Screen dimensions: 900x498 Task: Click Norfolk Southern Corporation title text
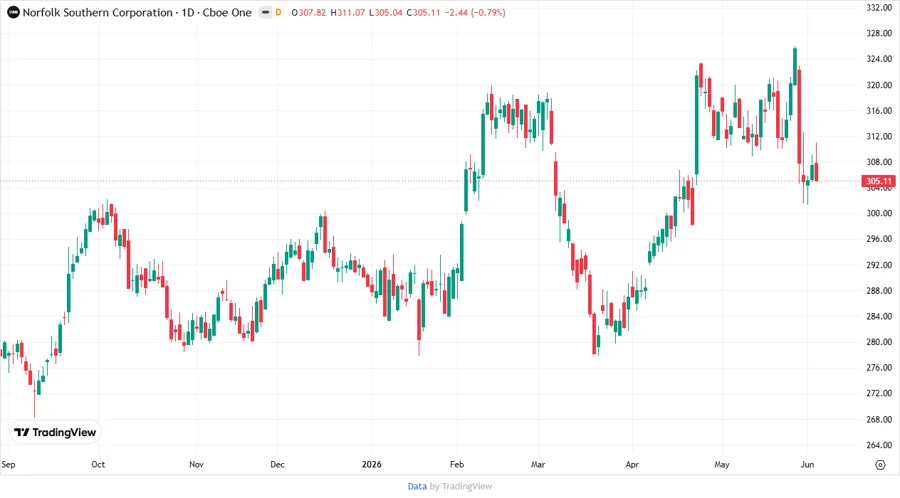pos(98,13)
